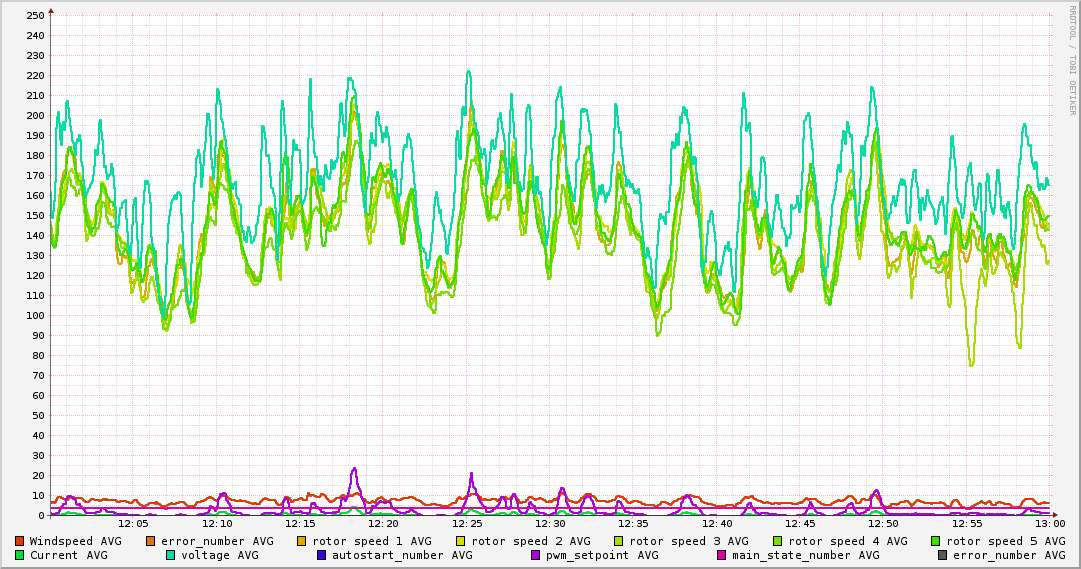Click the y-axis value 100
The width and height of the screenshot is (1081, 569).
click(34, 315)
